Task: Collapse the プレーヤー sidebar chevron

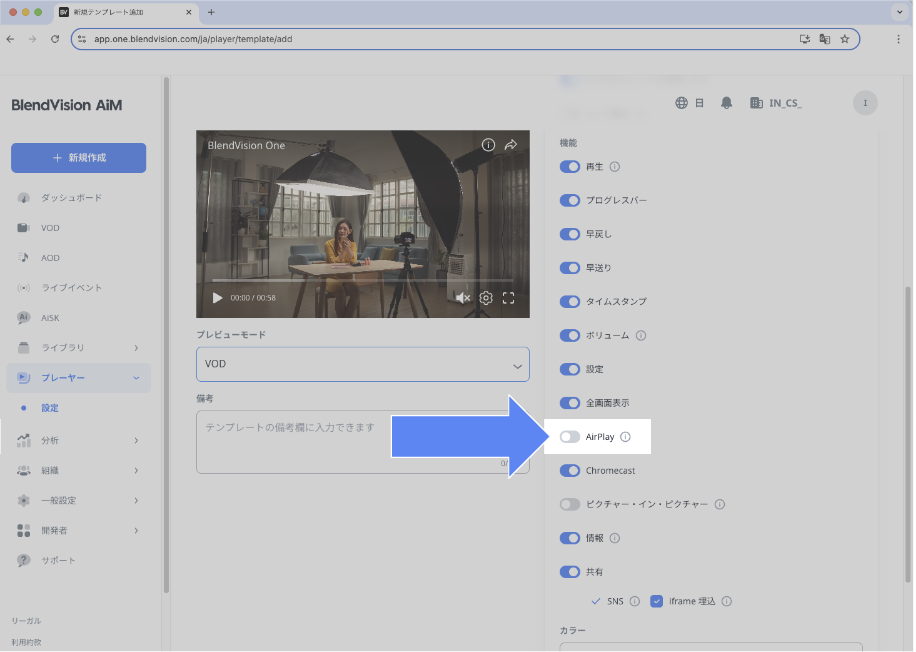Action: [x=136, y=378]
